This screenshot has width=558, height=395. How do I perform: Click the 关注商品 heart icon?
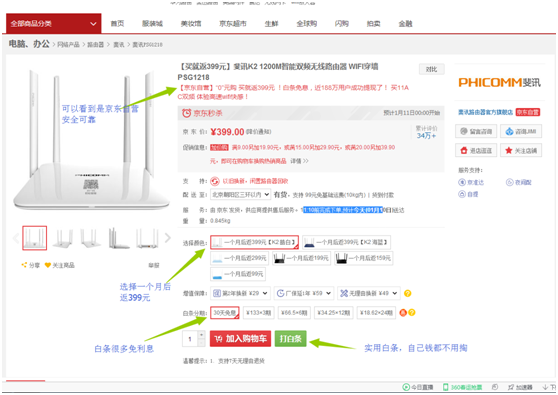pyautogui.click(x=48, y=265)
